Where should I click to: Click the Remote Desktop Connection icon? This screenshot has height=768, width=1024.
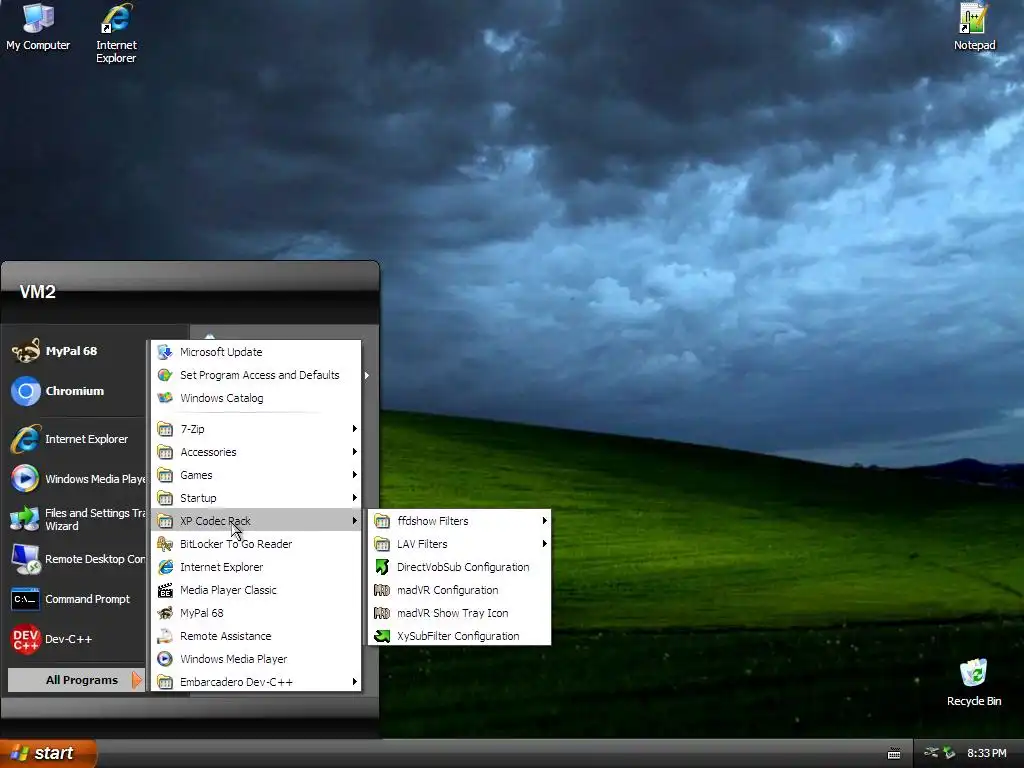(x=25, y=559)
